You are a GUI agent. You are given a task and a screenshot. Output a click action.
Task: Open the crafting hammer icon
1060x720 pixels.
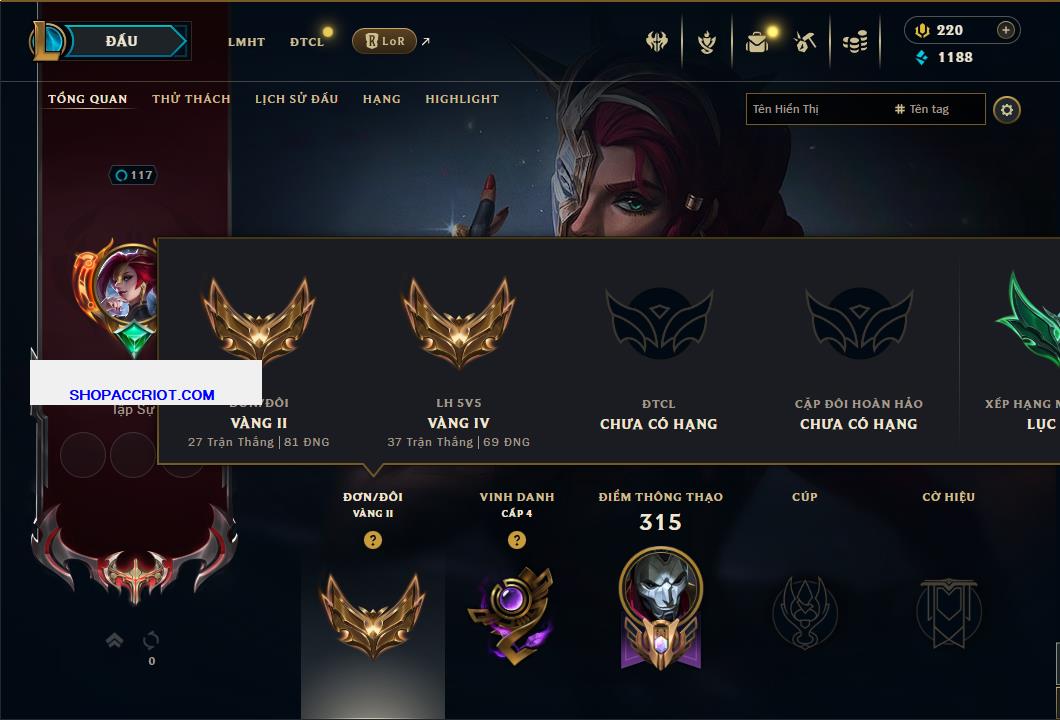click(x=805, y=43)
